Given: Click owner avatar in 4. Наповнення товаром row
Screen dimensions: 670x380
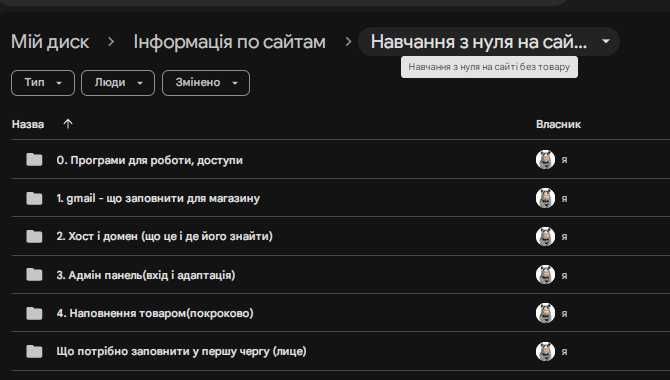Looking at the screenshot, I should click(x=545, y=313).
